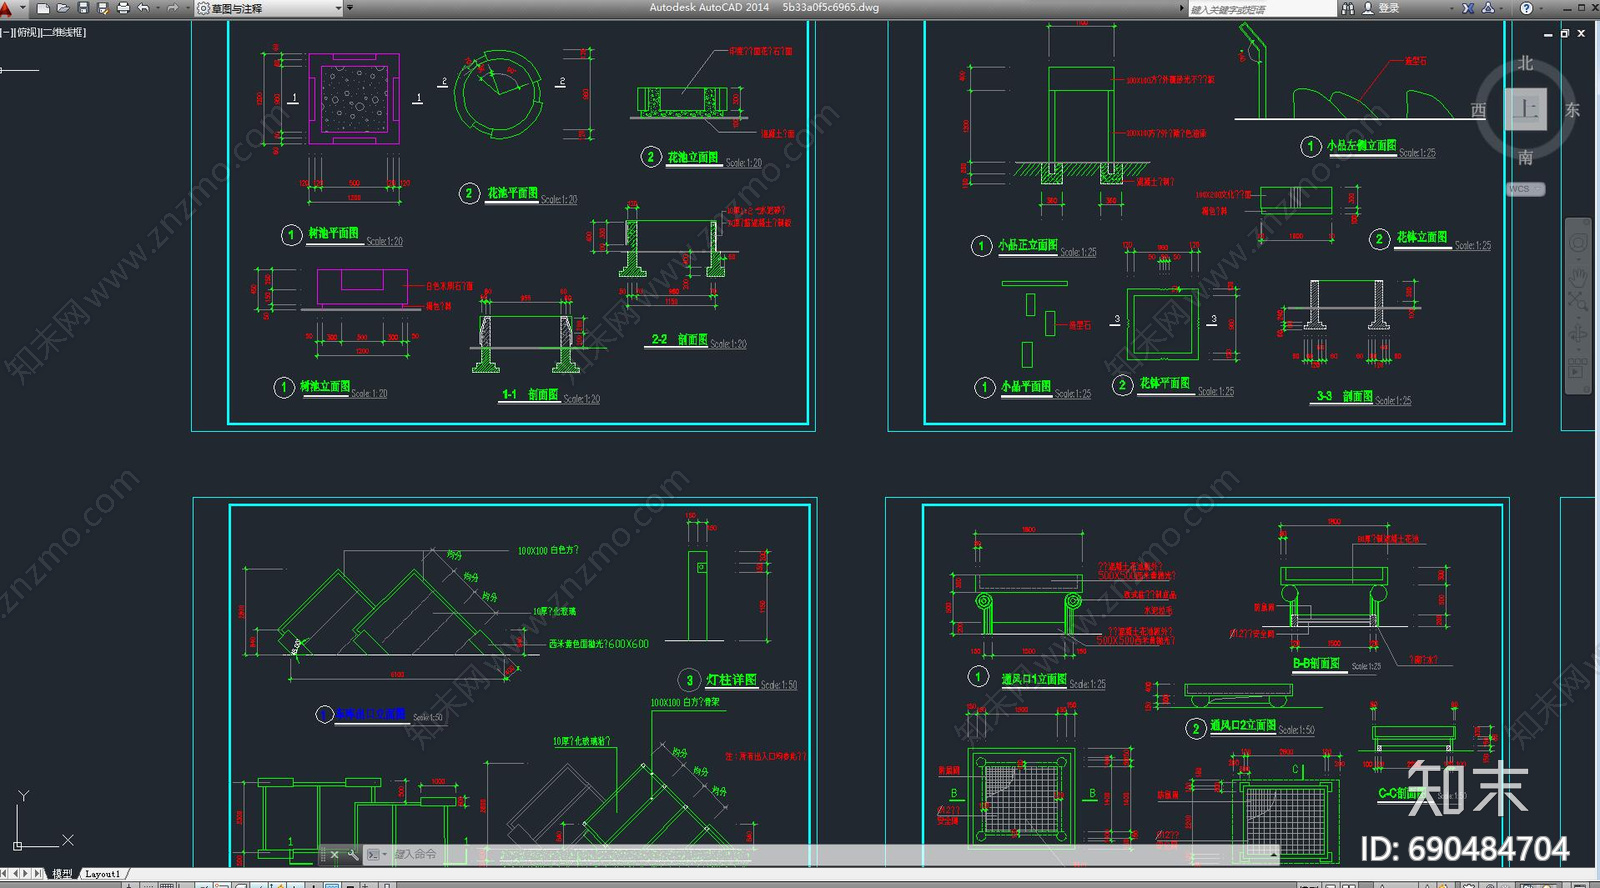Image resolution: width=1600 pixels, height=888 pixels.
Task: Click the Plot printer icon
Action: point(123,8)
